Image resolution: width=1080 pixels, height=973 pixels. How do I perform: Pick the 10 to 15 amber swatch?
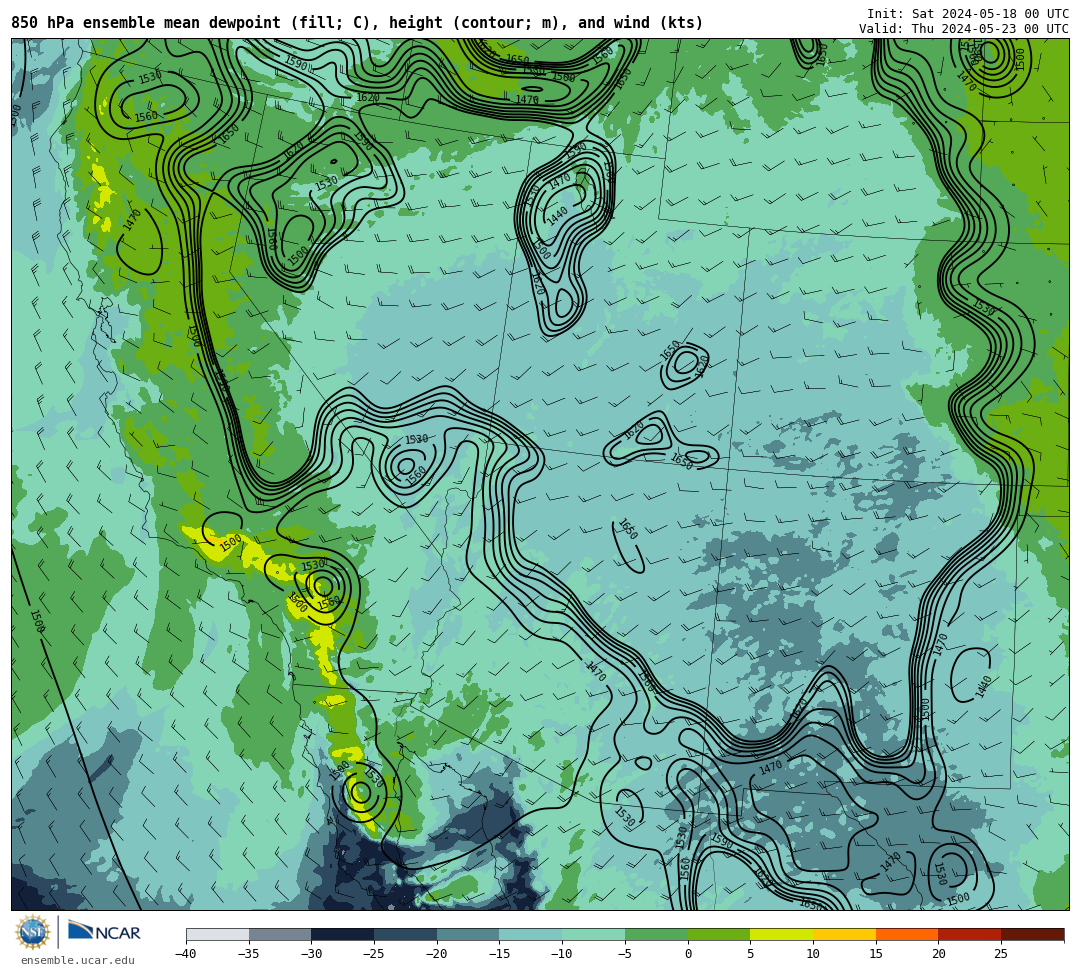[x=844, y=934]
